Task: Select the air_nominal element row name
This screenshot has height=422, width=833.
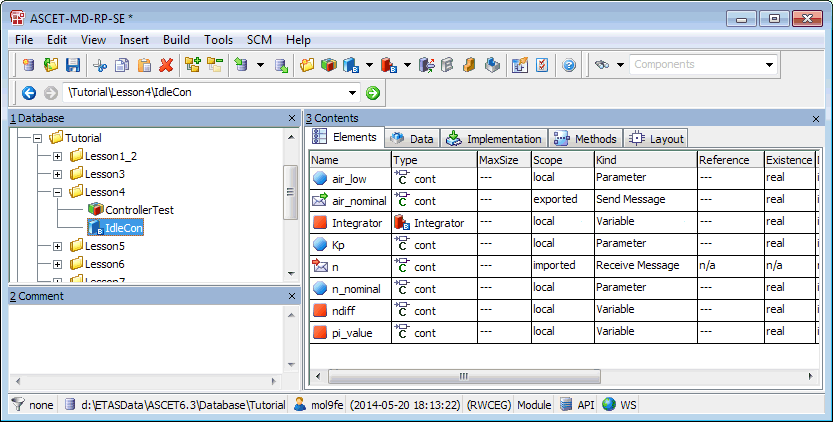Action: point(359,201)
